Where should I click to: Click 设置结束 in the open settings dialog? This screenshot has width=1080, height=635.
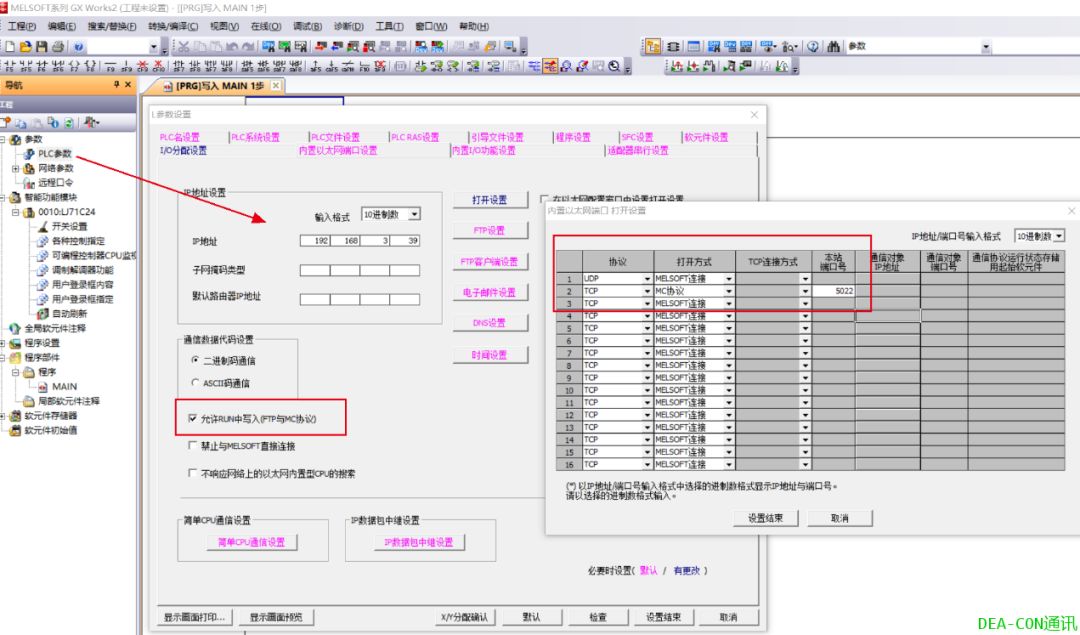[765, 518]
